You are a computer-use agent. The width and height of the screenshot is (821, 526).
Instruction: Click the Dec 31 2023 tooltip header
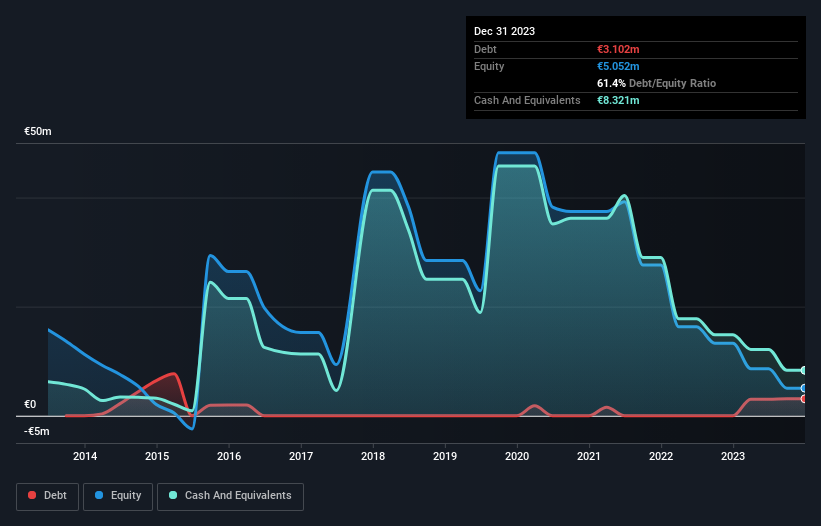(504, 31)
